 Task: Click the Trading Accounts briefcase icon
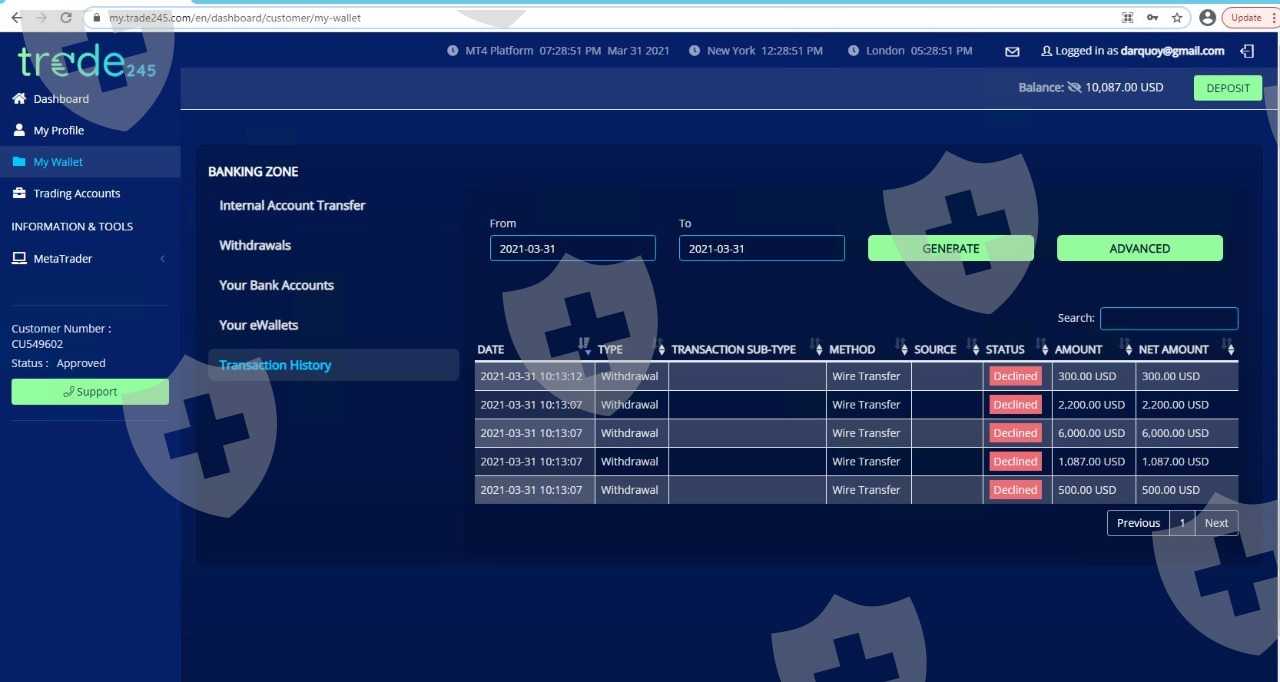click(x=19, y=193)
